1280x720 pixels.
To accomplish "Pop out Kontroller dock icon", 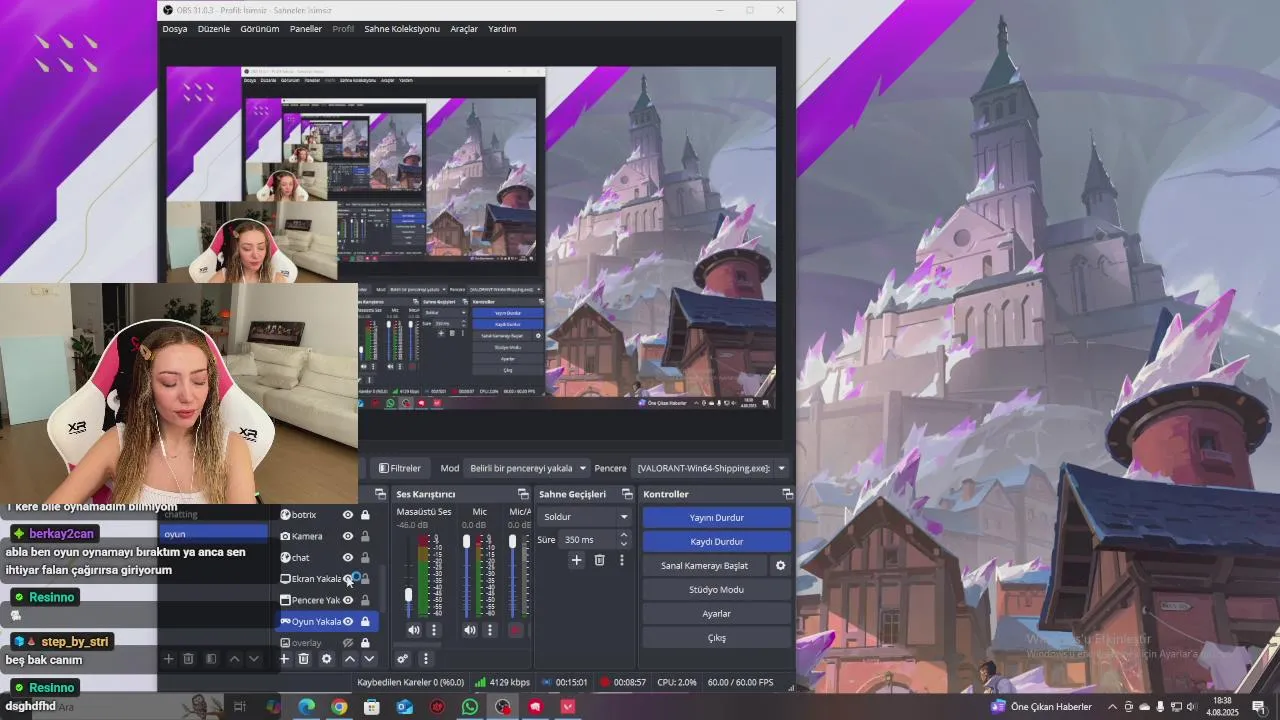I will (x=787, y=494).
